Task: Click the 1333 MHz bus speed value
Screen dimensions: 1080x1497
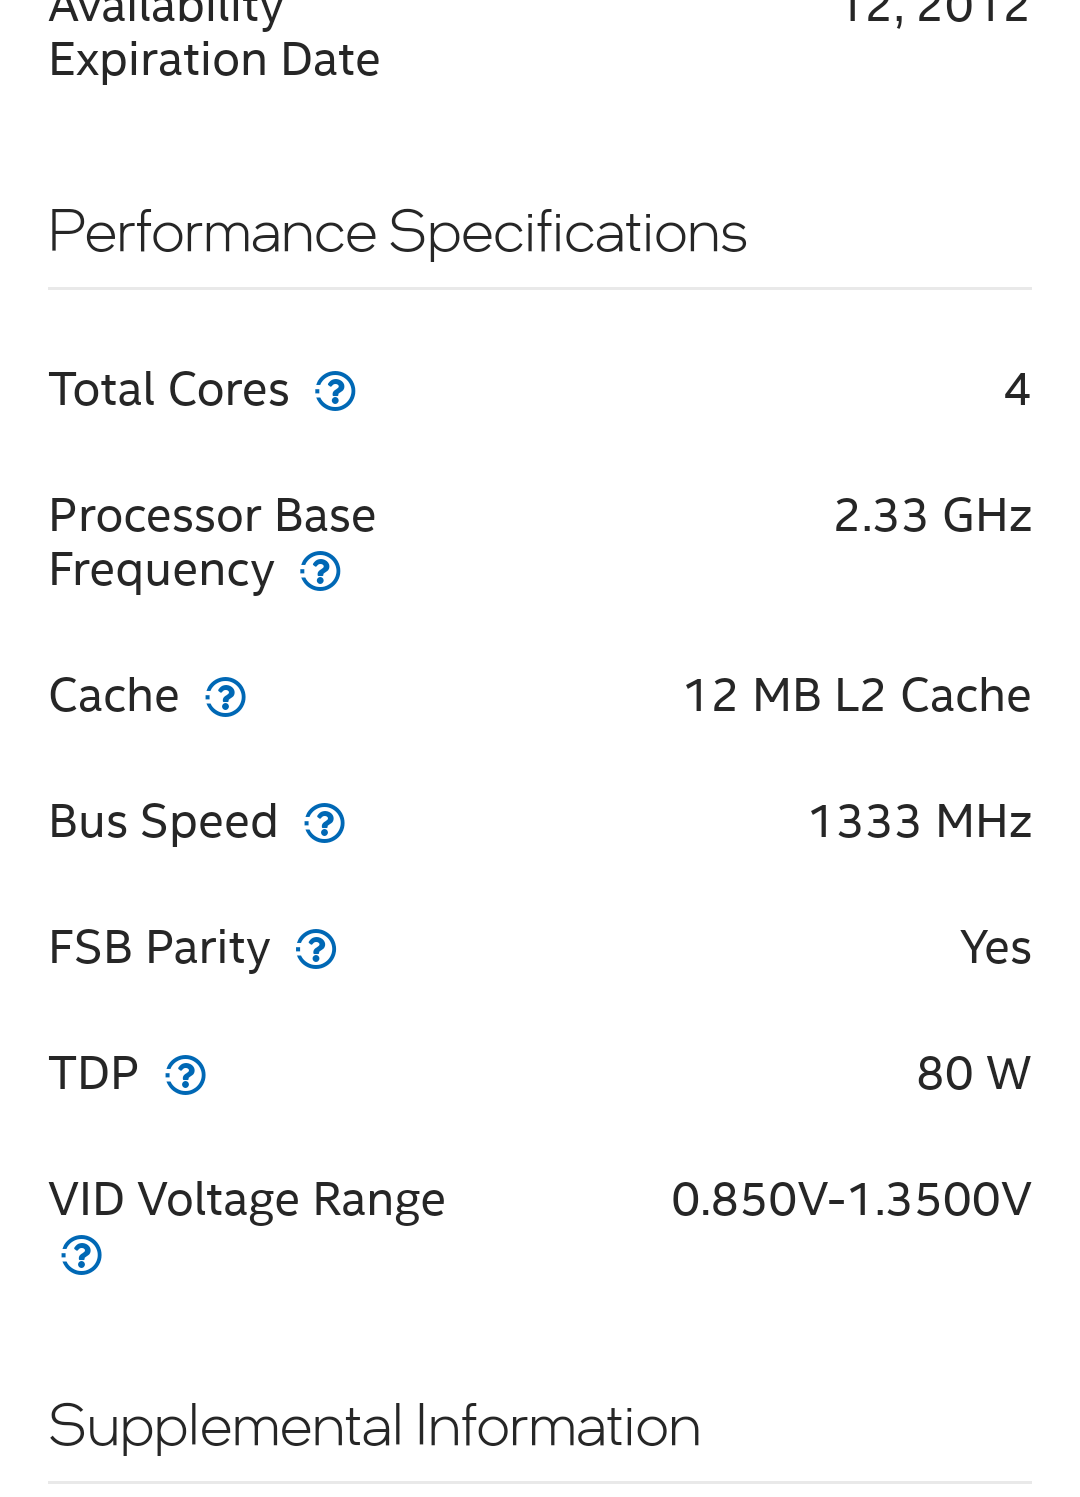Action: [x=919, y=821]
